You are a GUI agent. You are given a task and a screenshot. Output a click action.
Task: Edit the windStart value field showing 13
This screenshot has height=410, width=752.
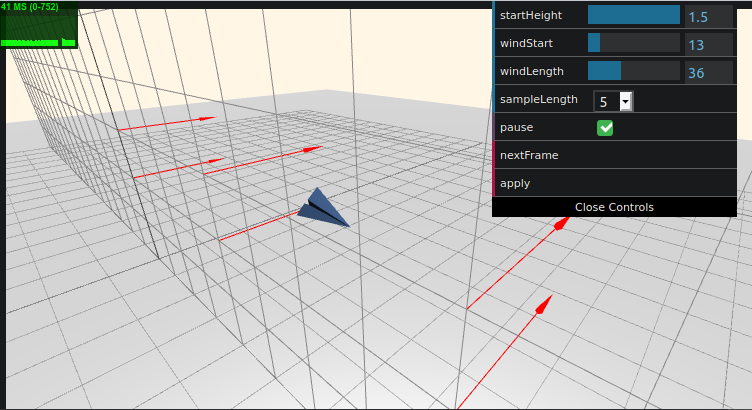708,45
